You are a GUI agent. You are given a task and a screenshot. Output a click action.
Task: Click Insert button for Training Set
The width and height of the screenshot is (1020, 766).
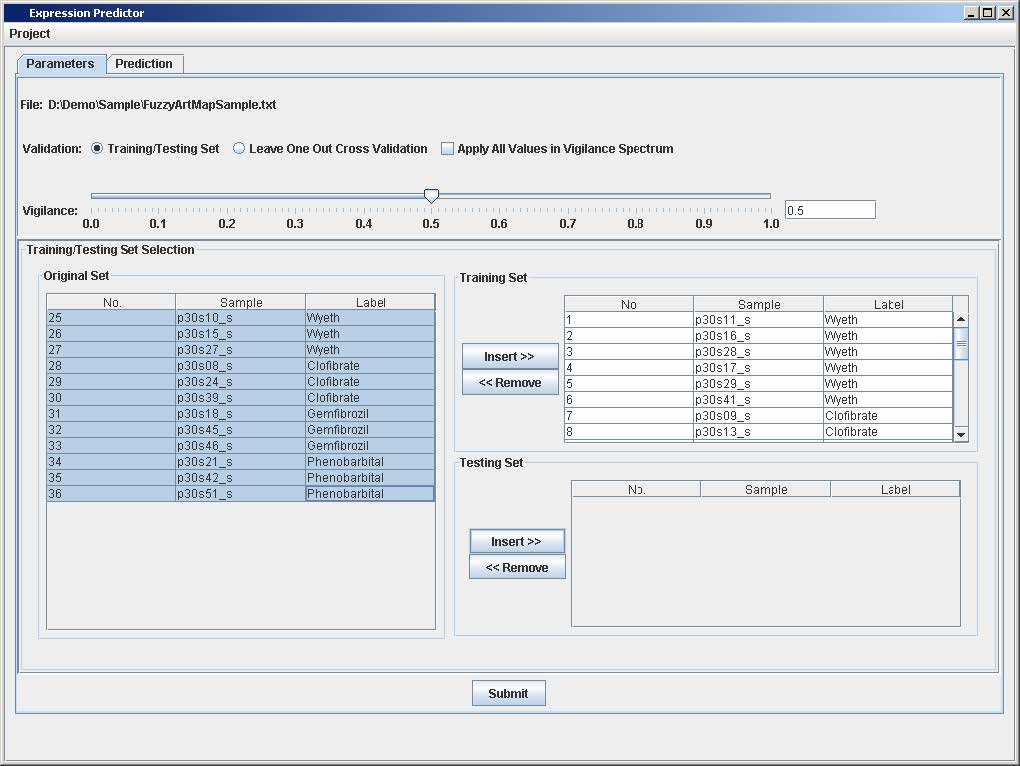(510, 356)
